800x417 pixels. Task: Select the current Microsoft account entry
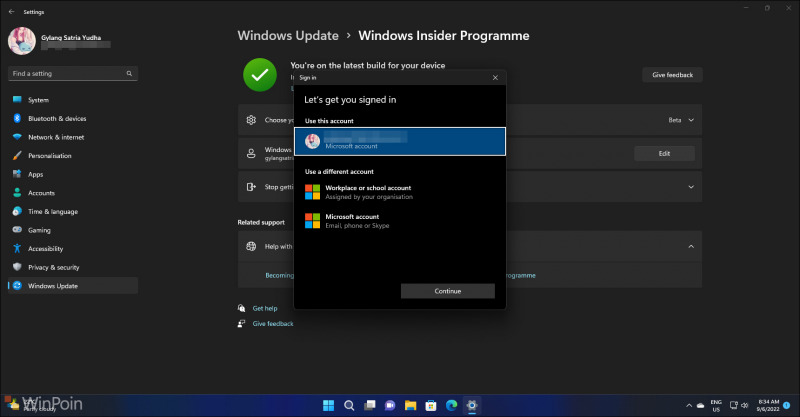[400, 141]
